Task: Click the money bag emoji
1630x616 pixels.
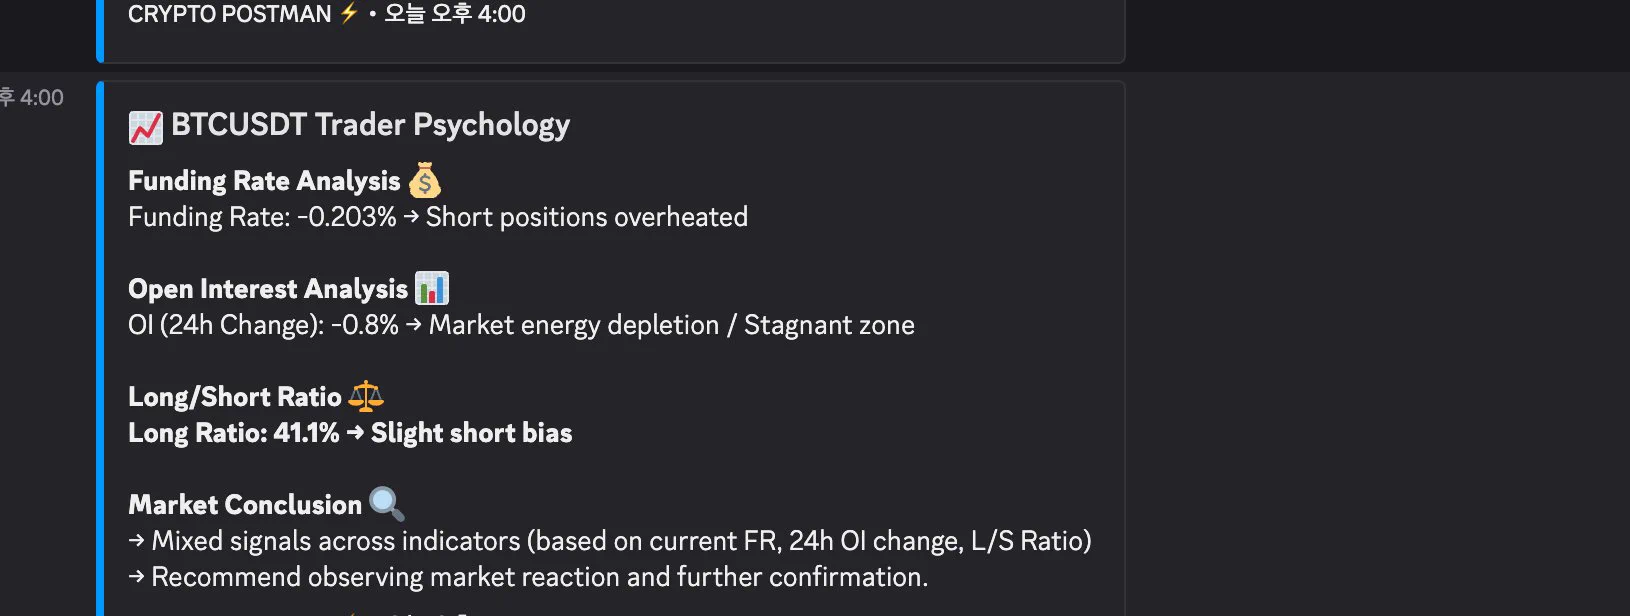Action: (425, 180)
